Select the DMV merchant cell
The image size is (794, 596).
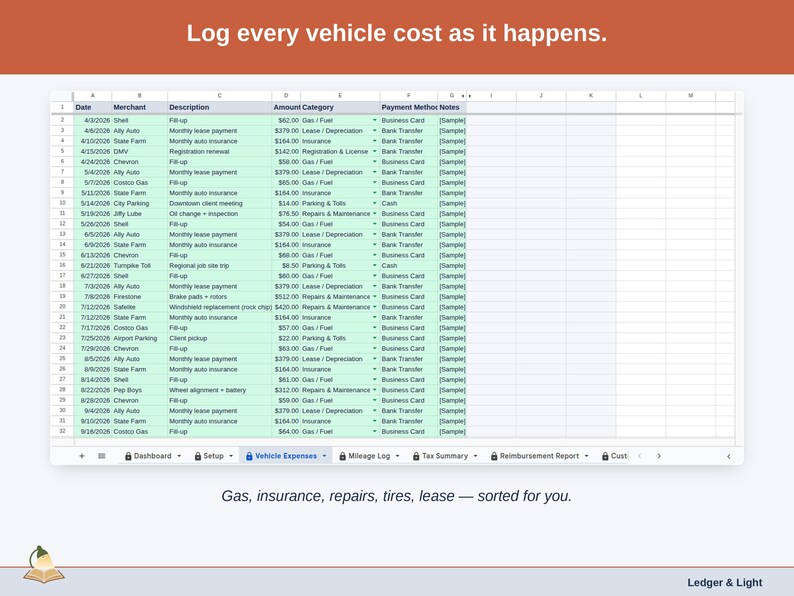point(139,151)
